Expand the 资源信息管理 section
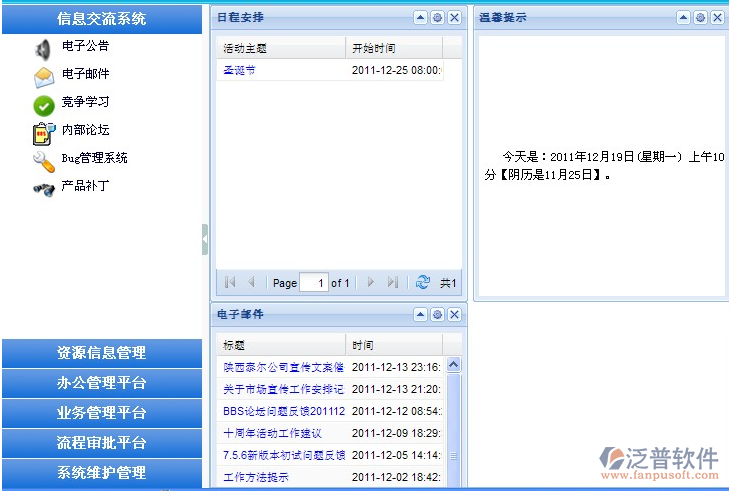 (102, 353)
